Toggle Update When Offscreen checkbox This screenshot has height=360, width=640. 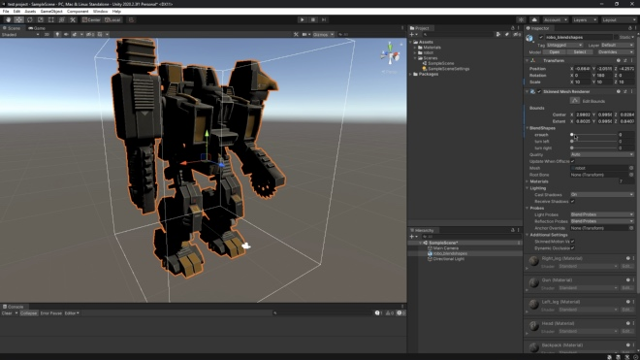pyautogui.click(x=573, y=161)
